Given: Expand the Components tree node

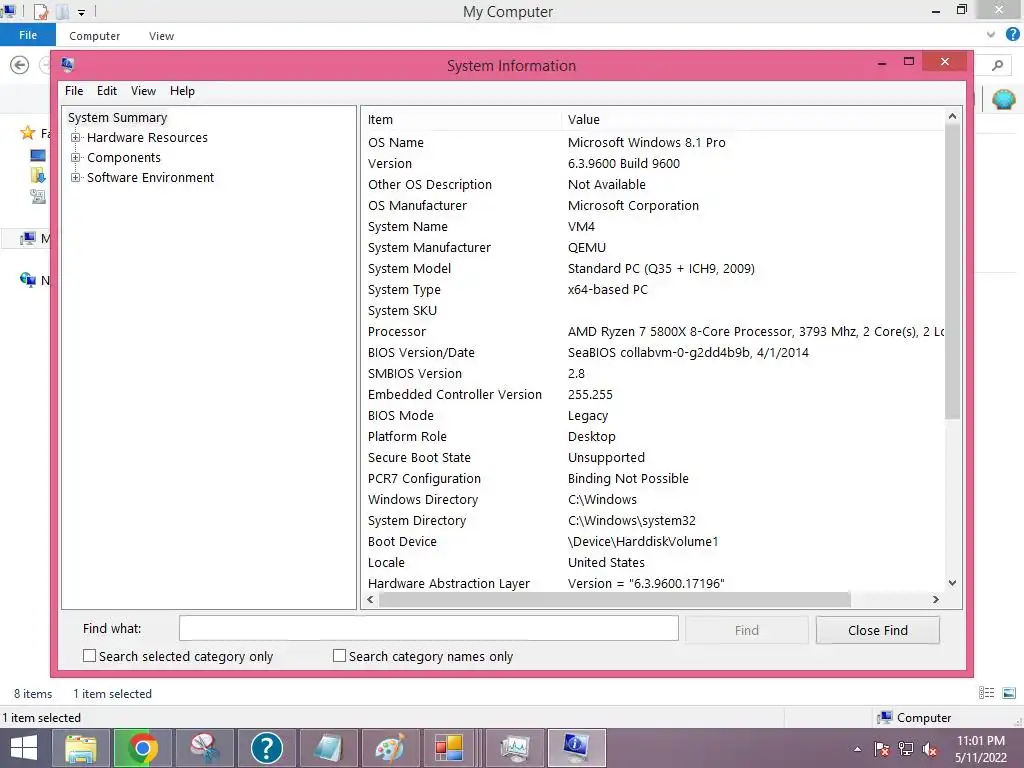Looking at the screenshot, I should pyautogui.click(x=76, y=158).
